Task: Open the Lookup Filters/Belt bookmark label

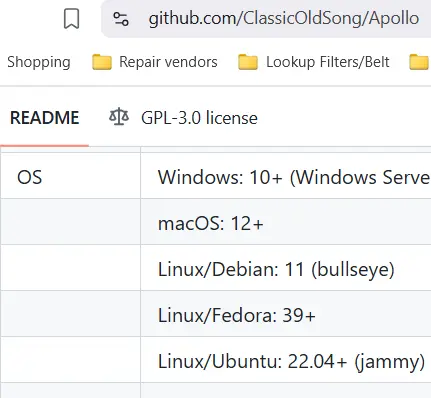Action: [328, 62]
